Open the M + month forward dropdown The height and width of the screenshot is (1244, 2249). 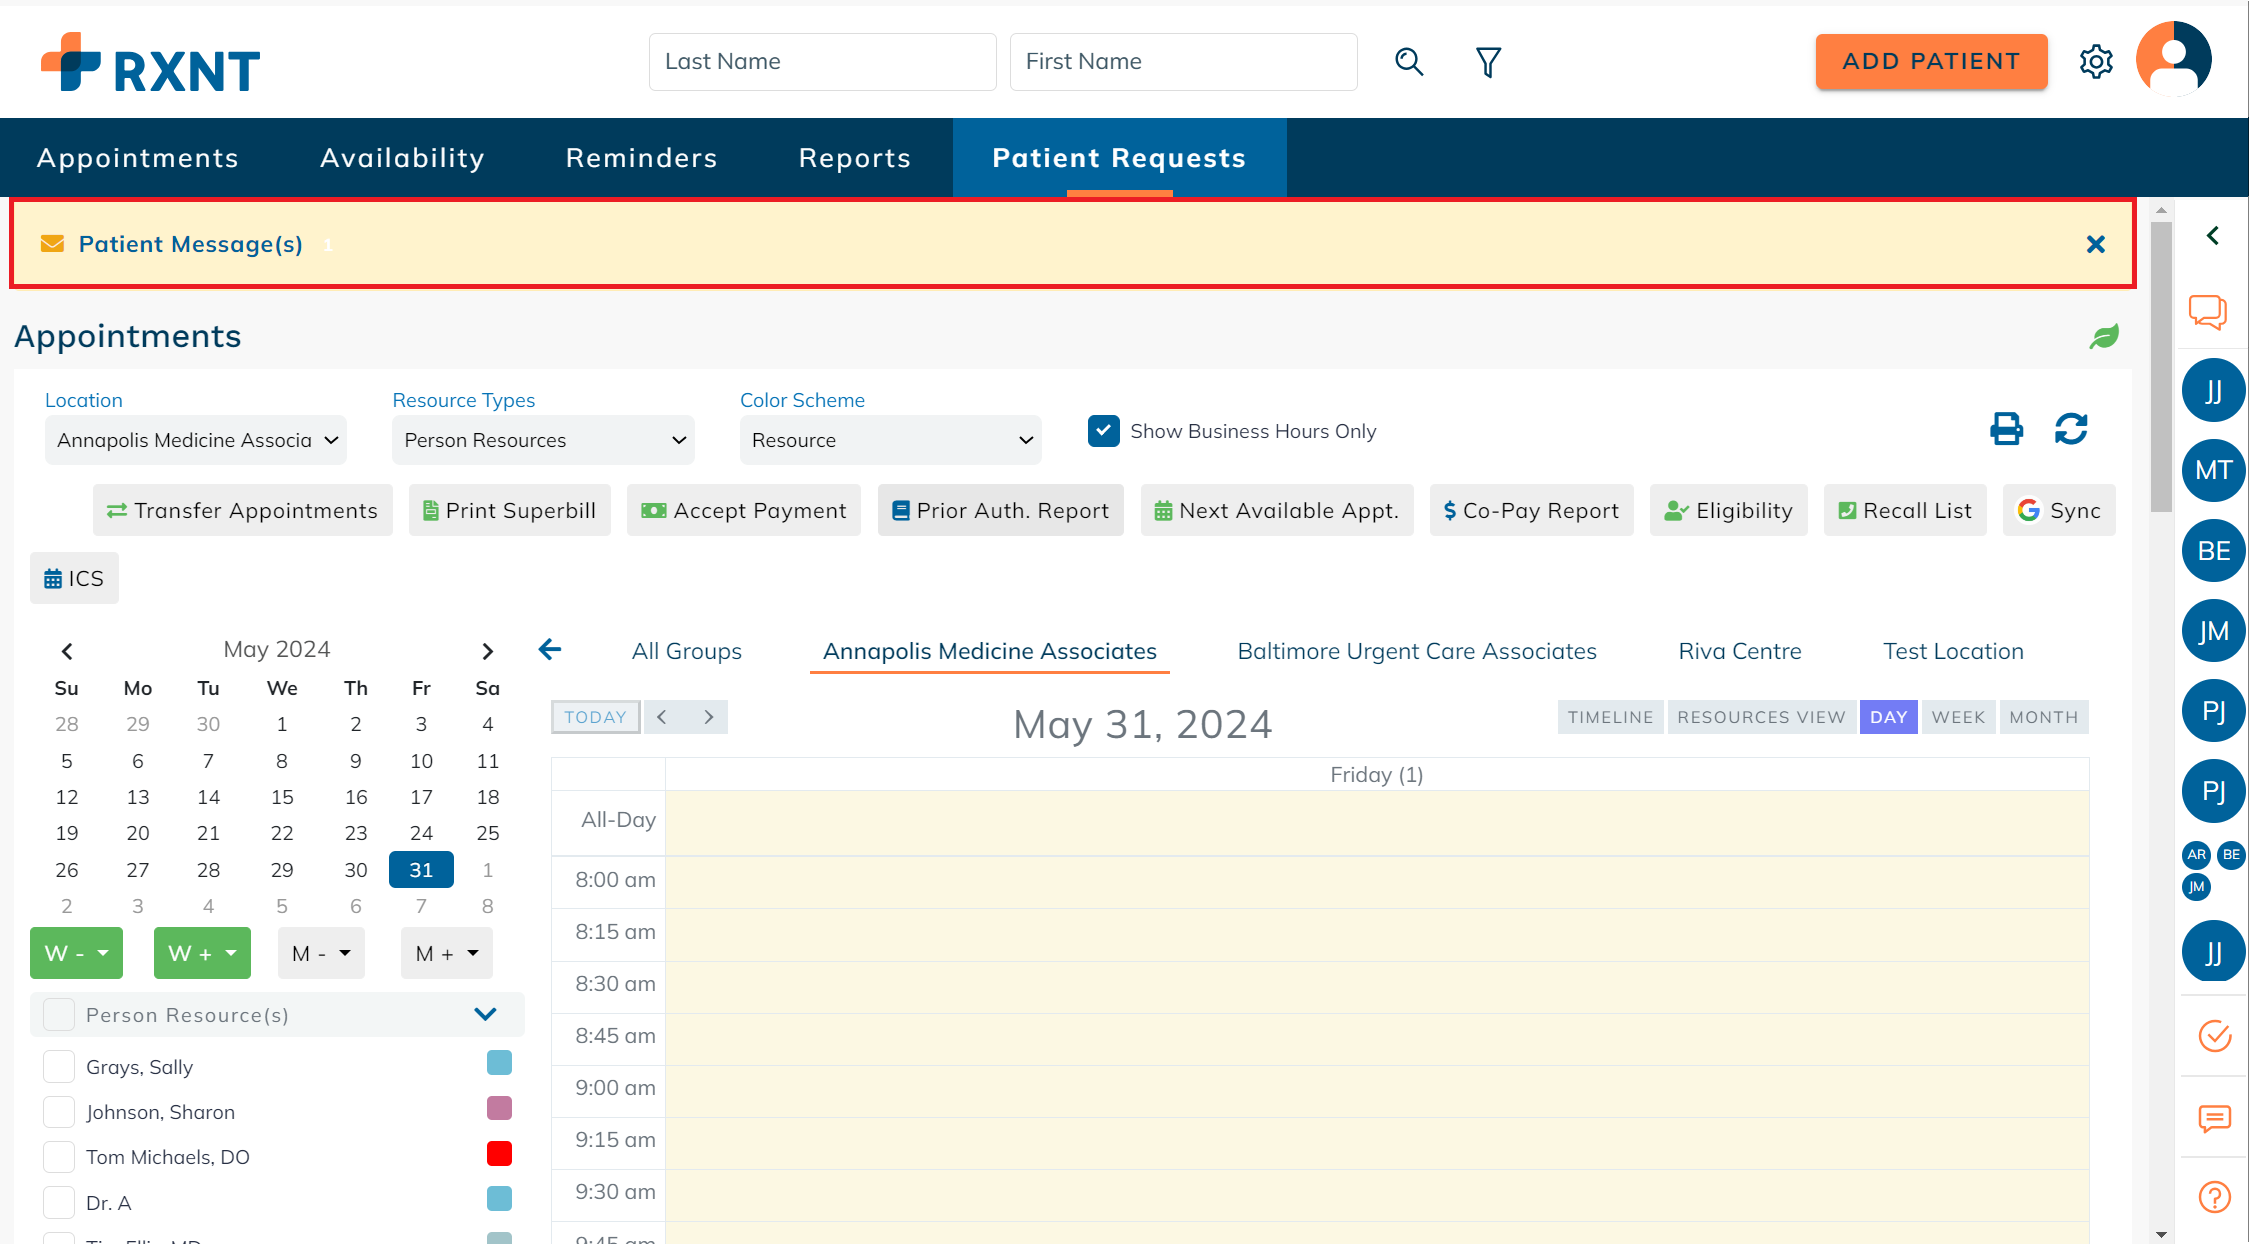(447, 953)
